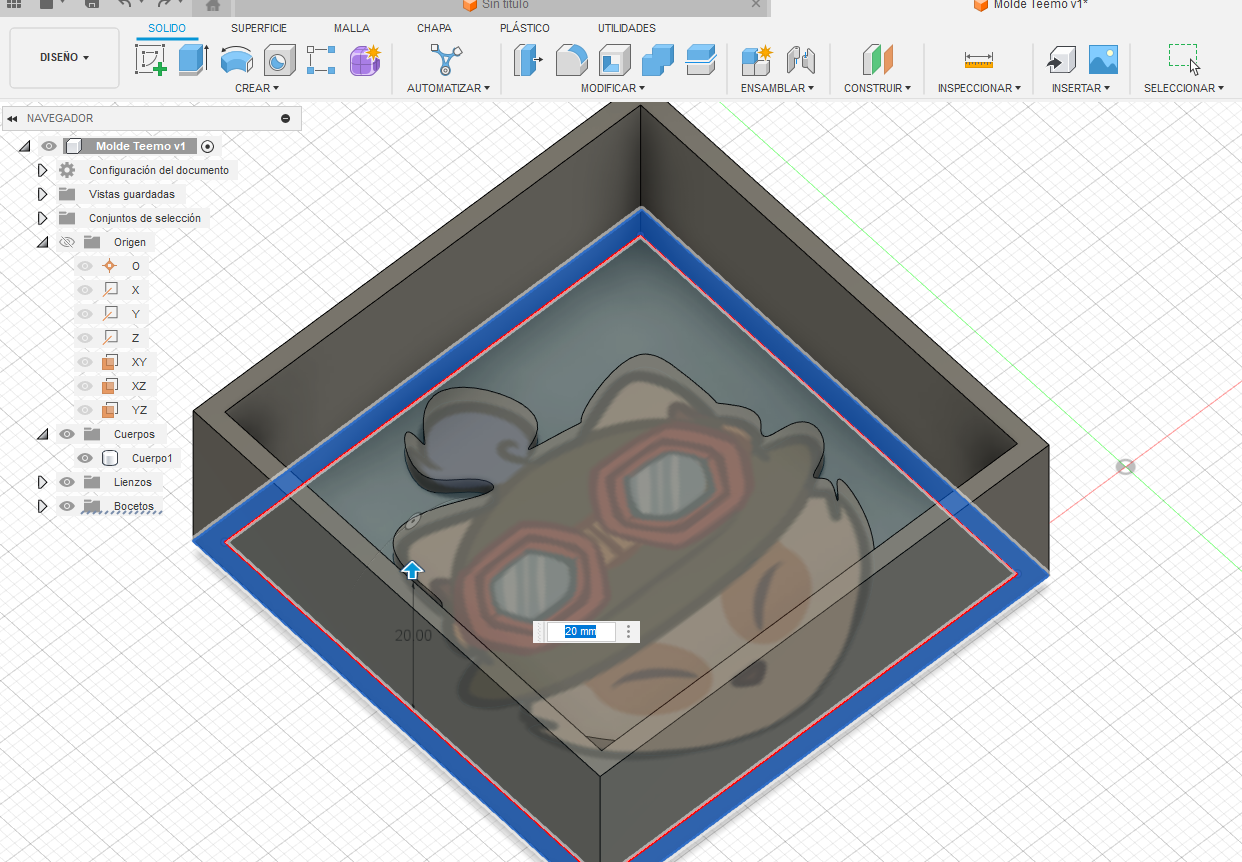The height and width of the screenshot is (862, 1242).
Task: Select the Empalme fillet tool
Action: (571, 60)
